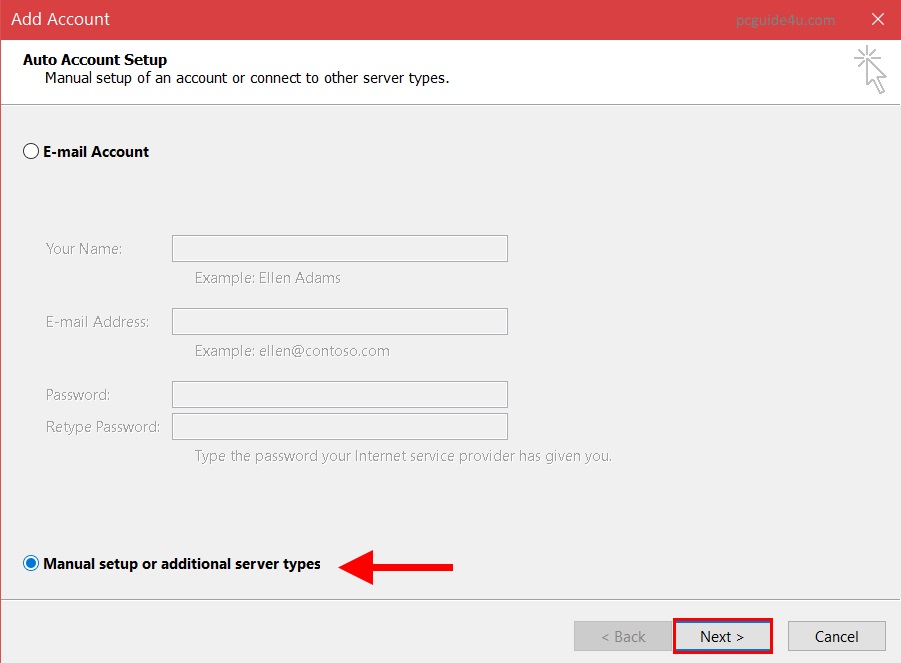Click the Auto Account Setup heading

click(95, 60)
